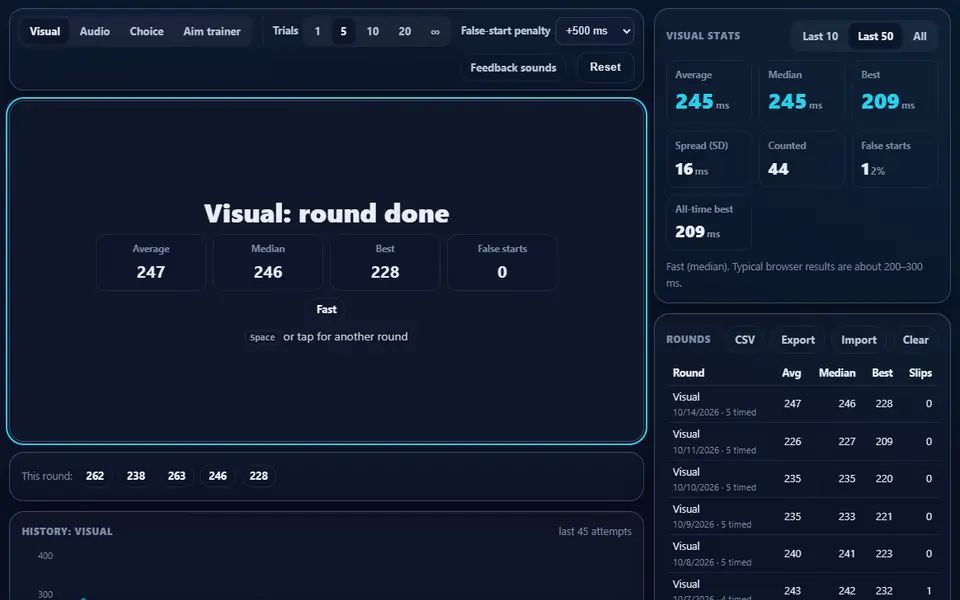Image resolution: width=960 pixels, height=600 pixels.
Task: Select the 10/11/2026 Visual round row
Action: [x=803, y=441]
